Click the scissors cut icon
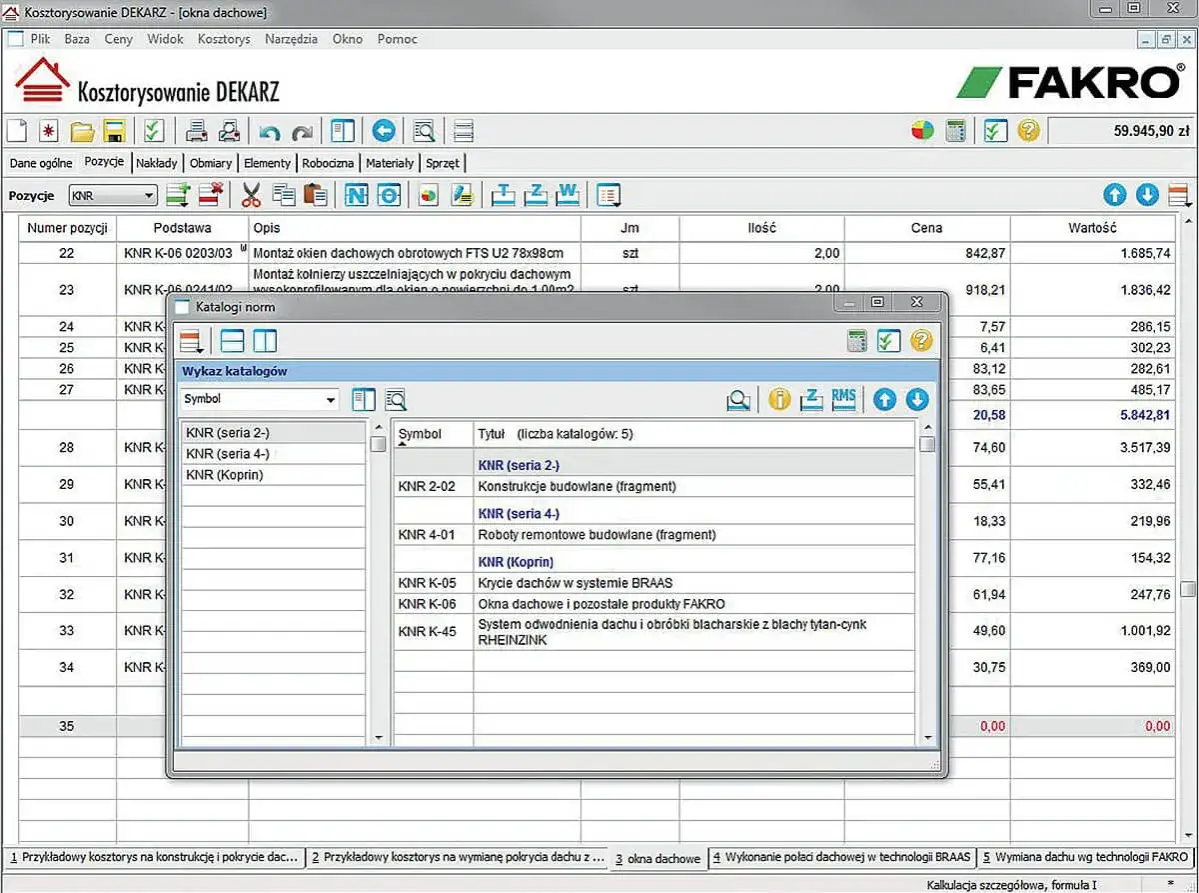 (251, 194)
